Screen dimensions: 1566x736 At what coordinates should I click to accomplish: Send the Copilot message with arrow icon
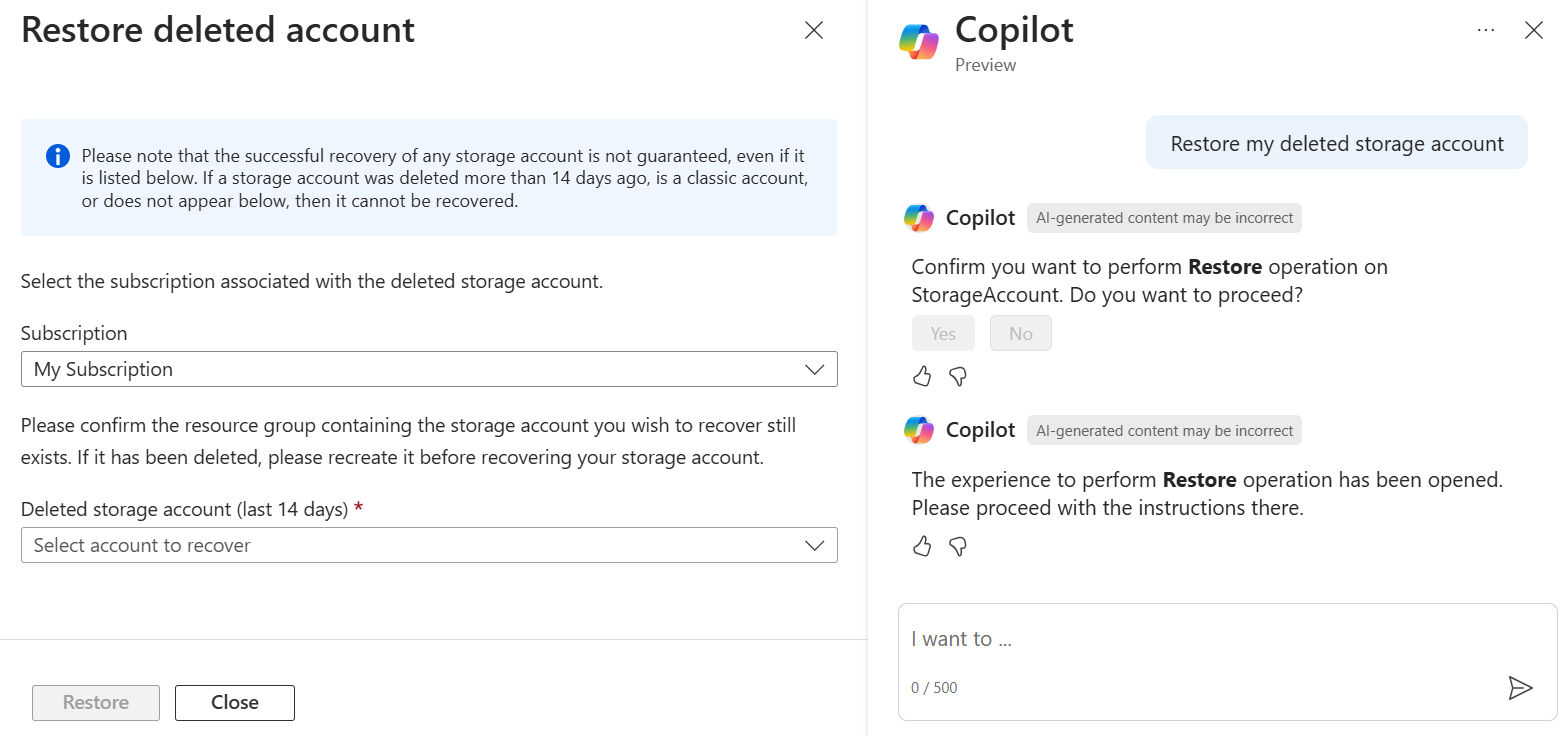(1519, 687)
